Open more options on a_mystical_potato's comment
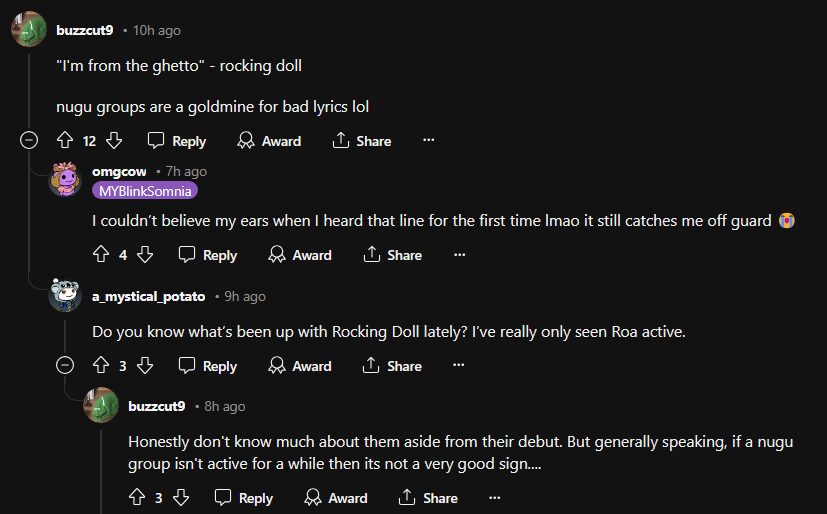Viewport: 827px width, 514px height. point(459,366)
